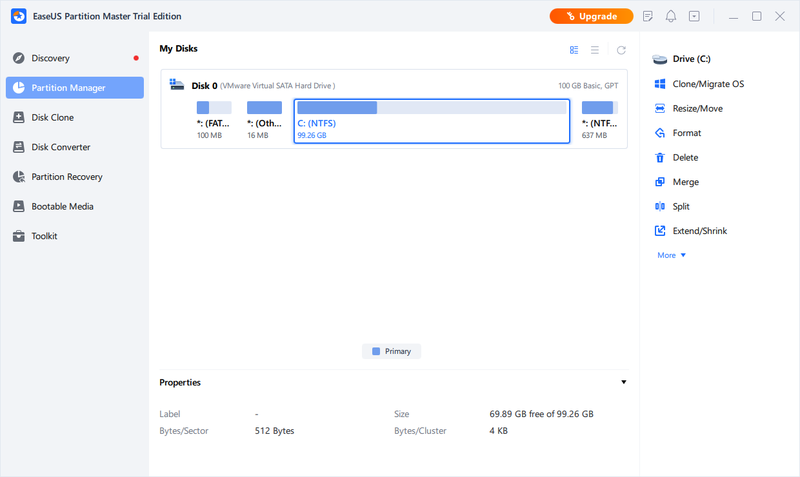Refresh the My Disks view
The image size is (800, 477).
[x=621, y=49]
